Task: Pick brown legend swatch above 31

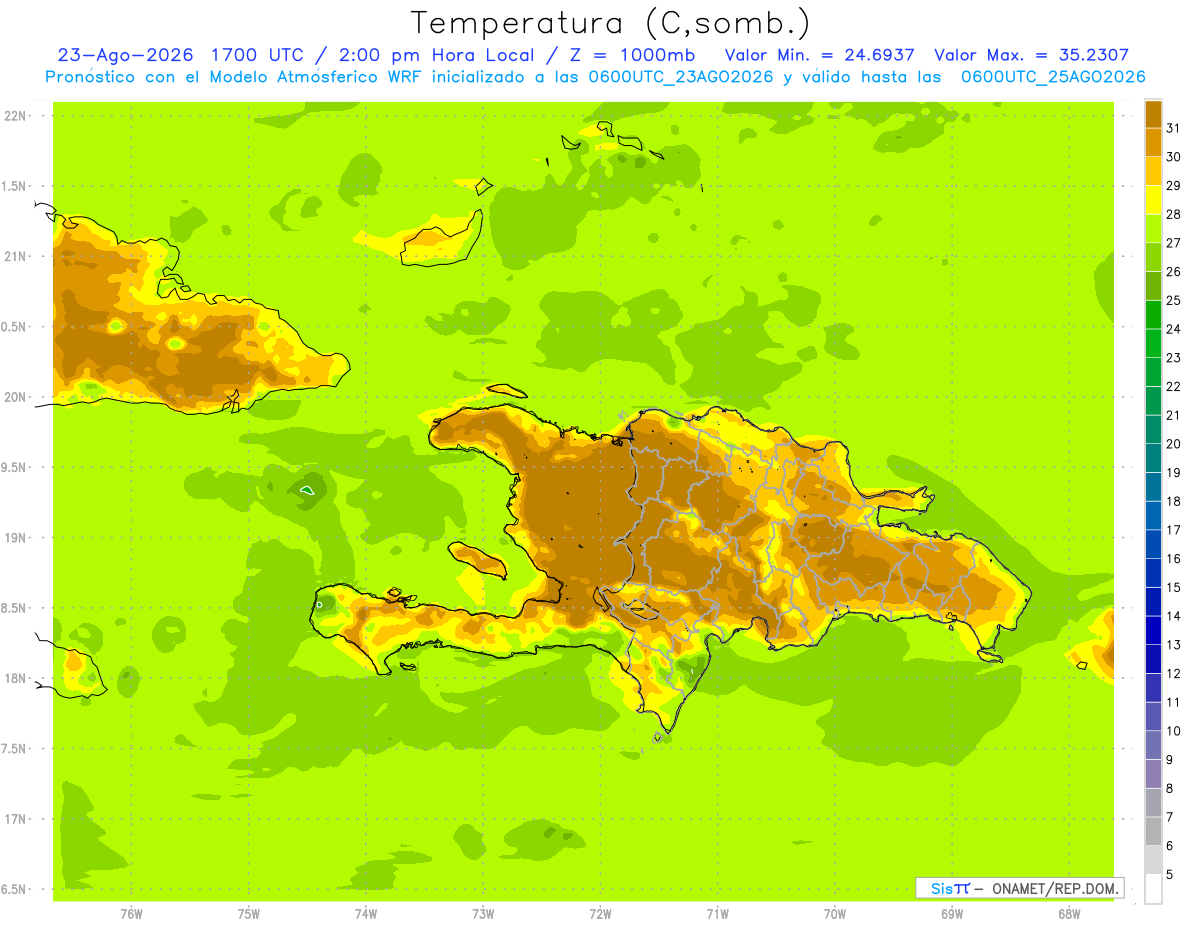Action: coord(1153,114)
